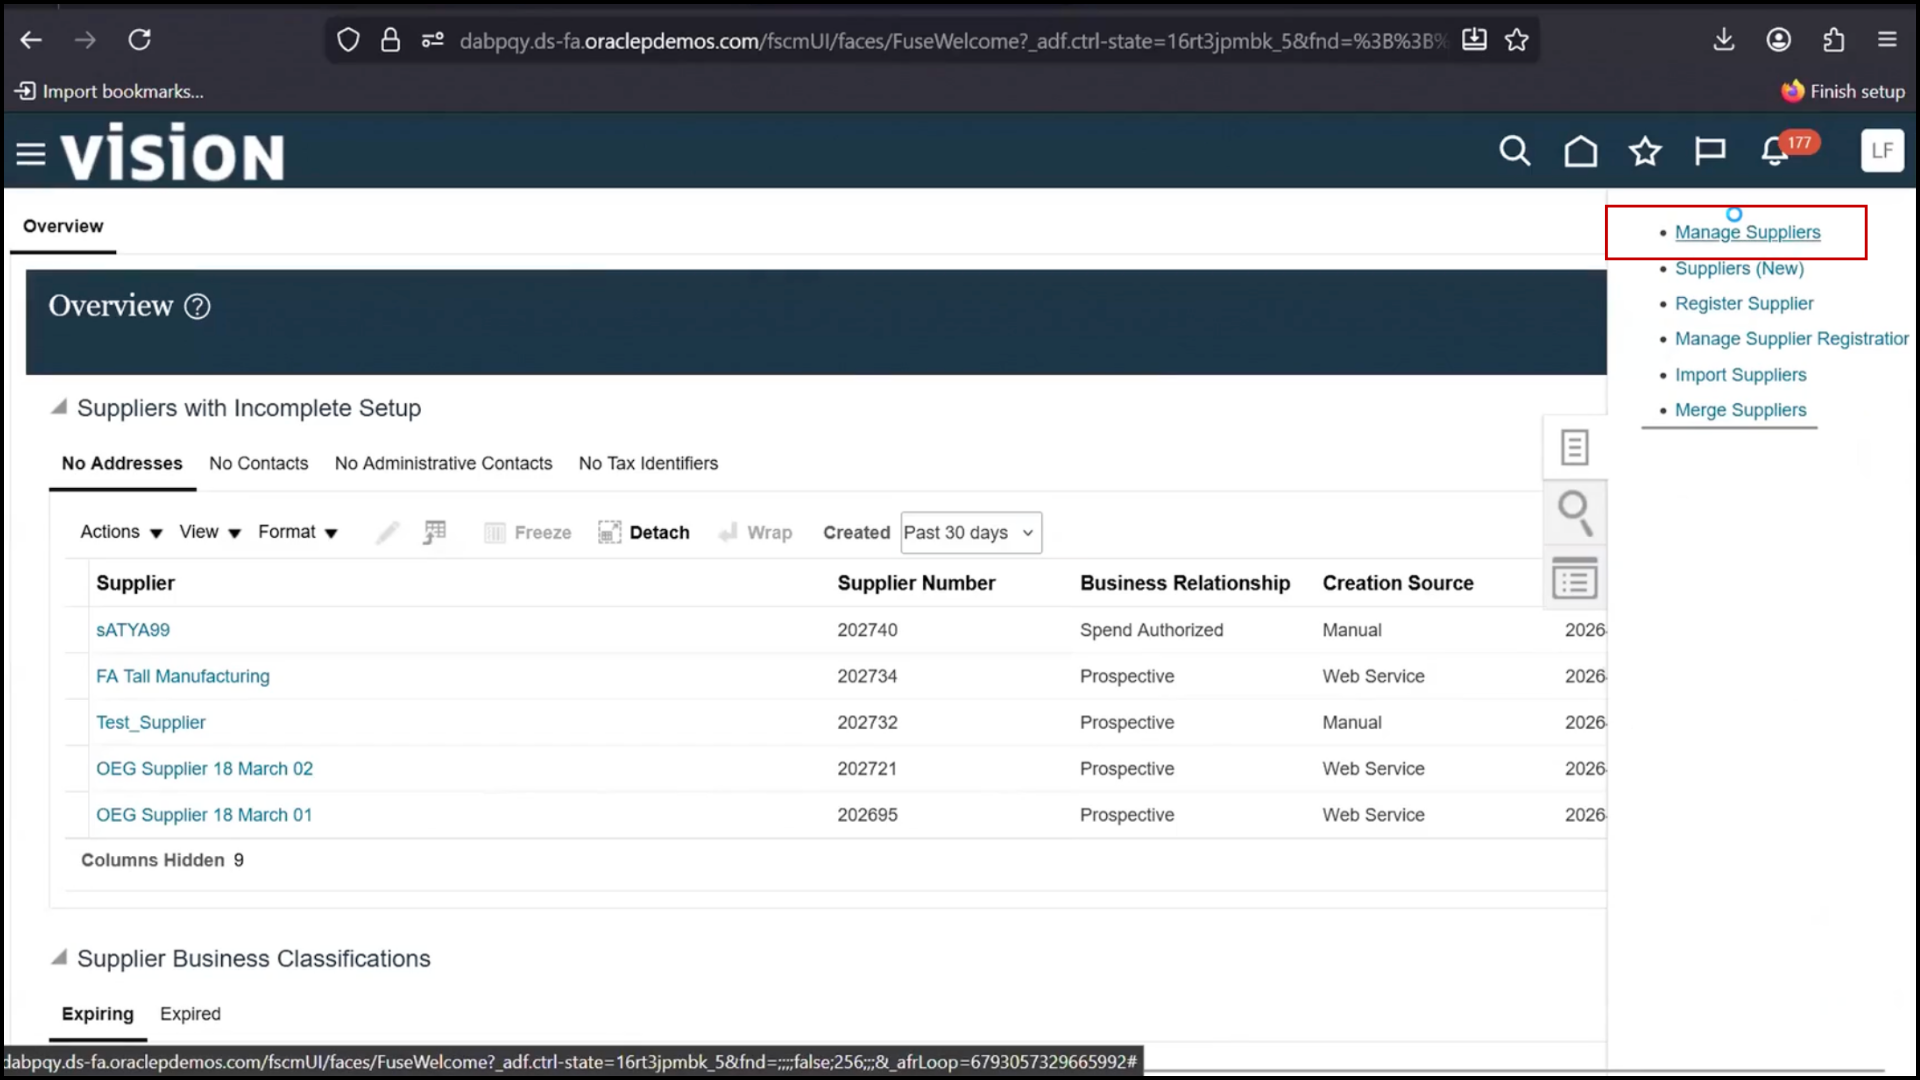Image resolution: width=1920 pixels, height=1080 pixels.
Task: Collapse the Suppliers with Incomplete Setup section
Action: (x=58, y=406)
